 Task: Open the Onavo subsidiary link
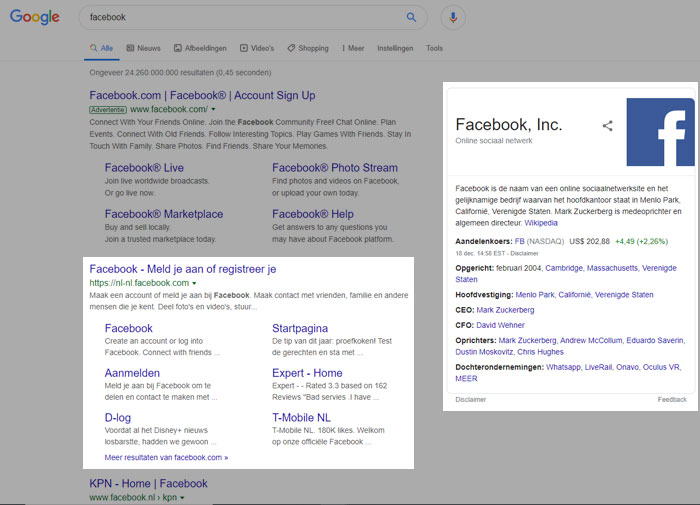click(627, 367)
